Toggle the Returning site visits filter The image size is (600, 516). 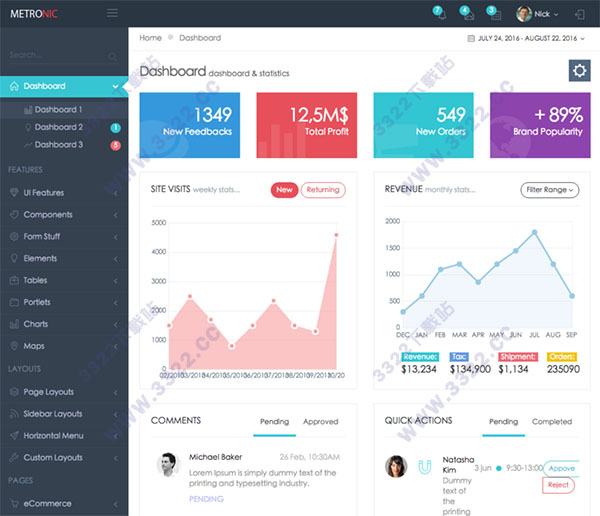pos(323,190)
